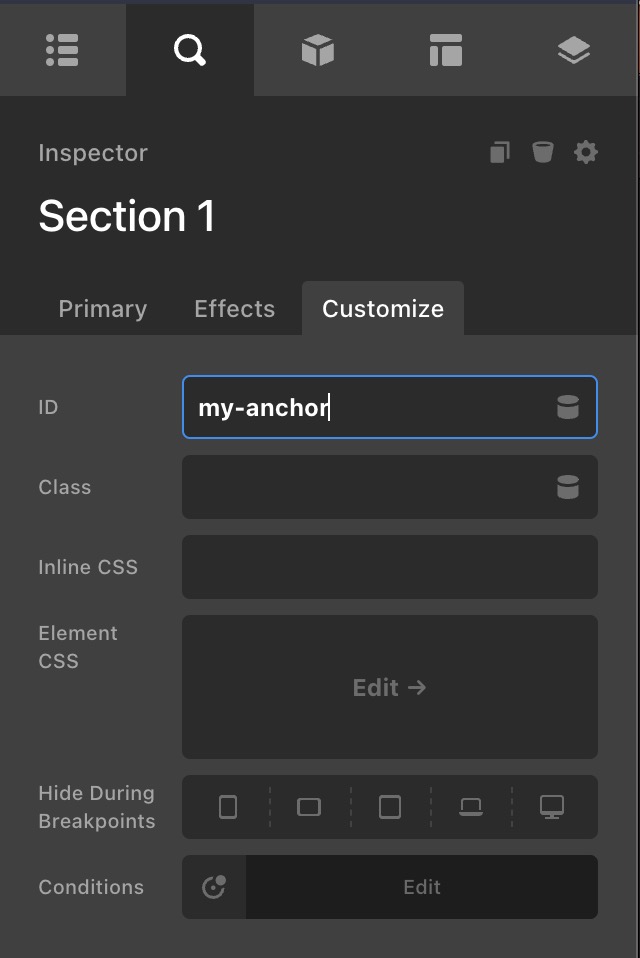Toggle hide on laptop breakpoint
This screenshot has height=958, width=640.
[471, 807]
